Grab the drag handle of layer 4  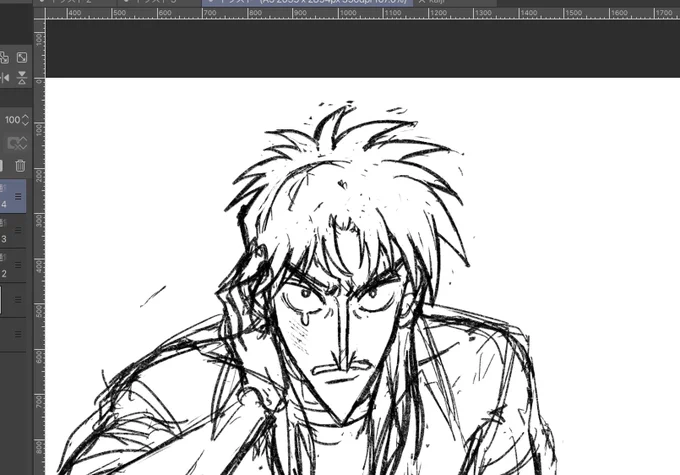[18, 197]
